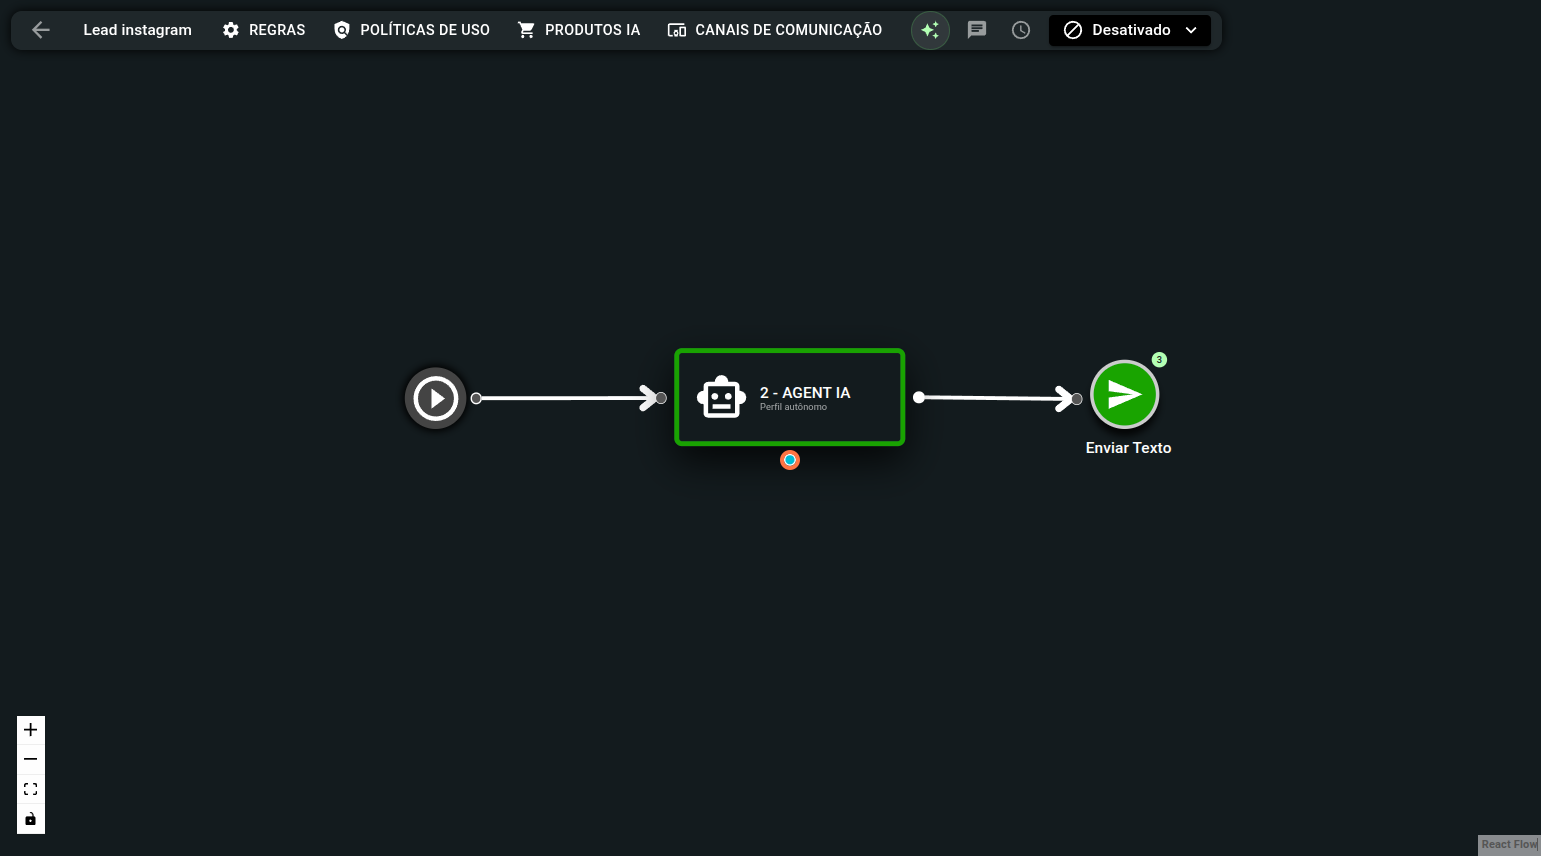The image size is (1541, 856).
Task: Click the orange handle below agent node
Action: pyautogui.click(x=790, y=460)
